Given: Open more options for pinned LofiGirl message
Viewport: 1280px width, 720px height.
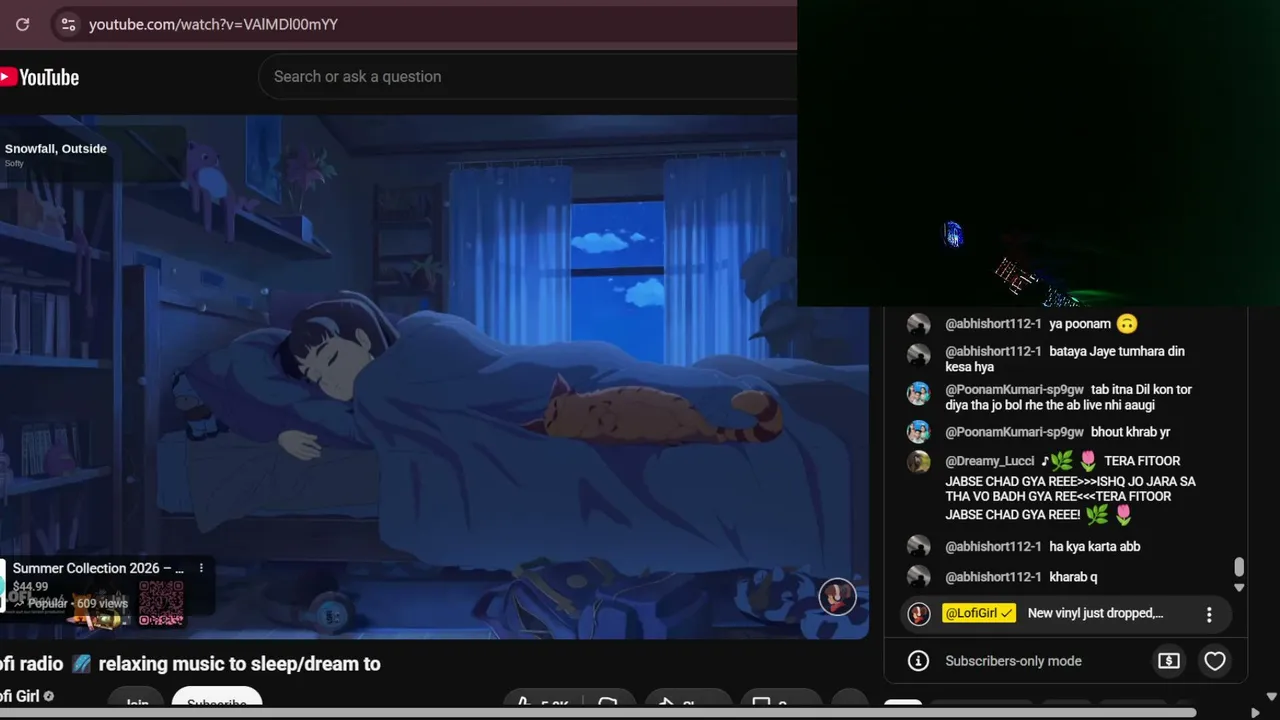Looking at the screenshot, I should (x=1209, y=614).
